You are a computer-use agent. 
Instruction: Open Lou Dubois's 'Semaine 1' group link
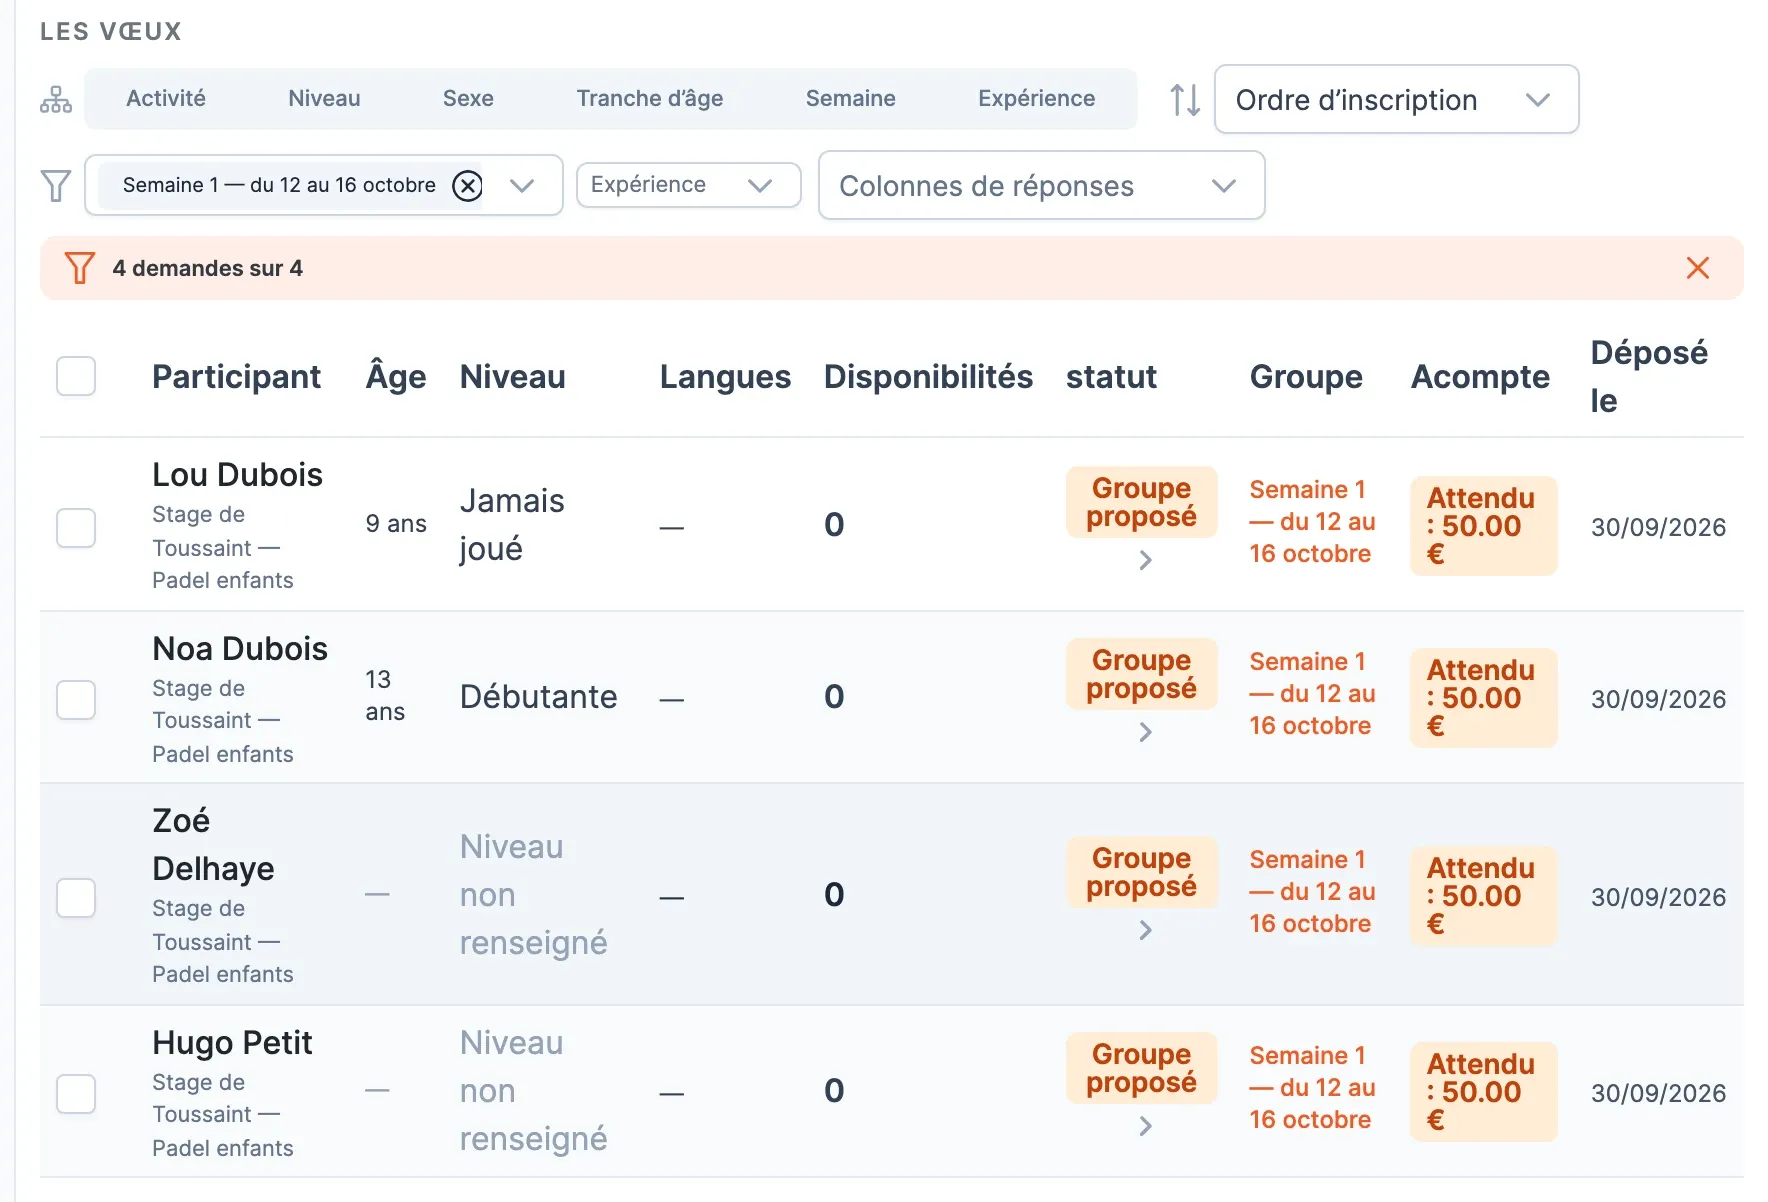1312,521
